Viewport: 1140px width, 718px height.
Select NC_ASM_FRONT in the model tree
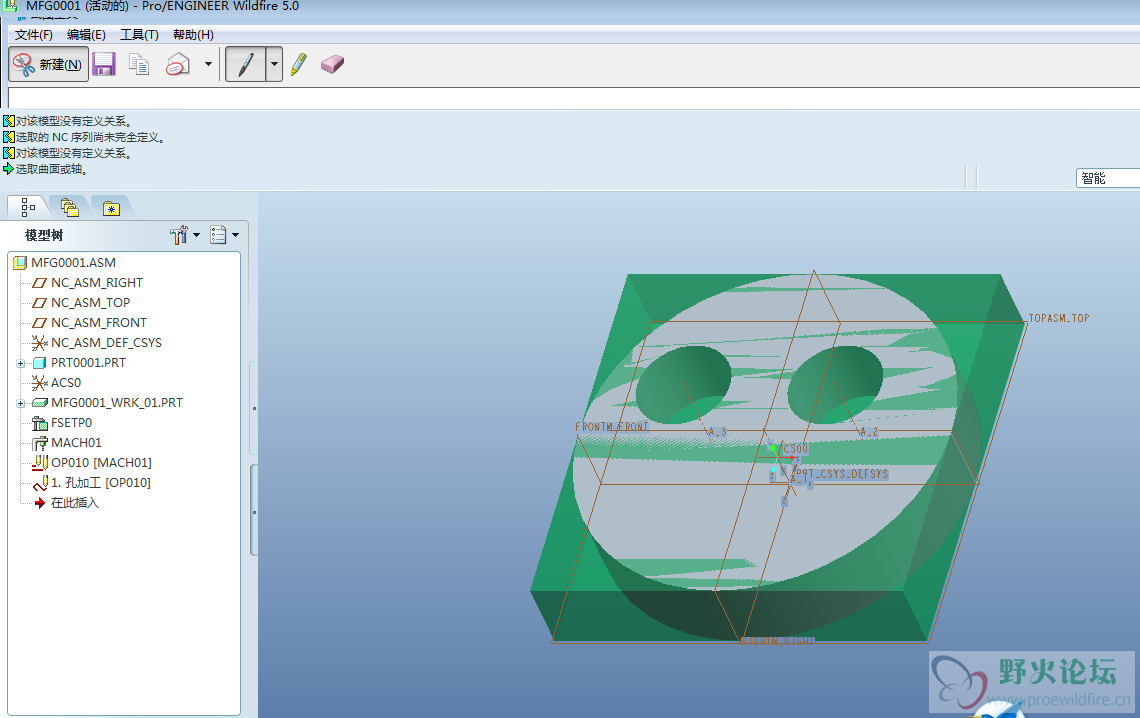coord(99,323)
